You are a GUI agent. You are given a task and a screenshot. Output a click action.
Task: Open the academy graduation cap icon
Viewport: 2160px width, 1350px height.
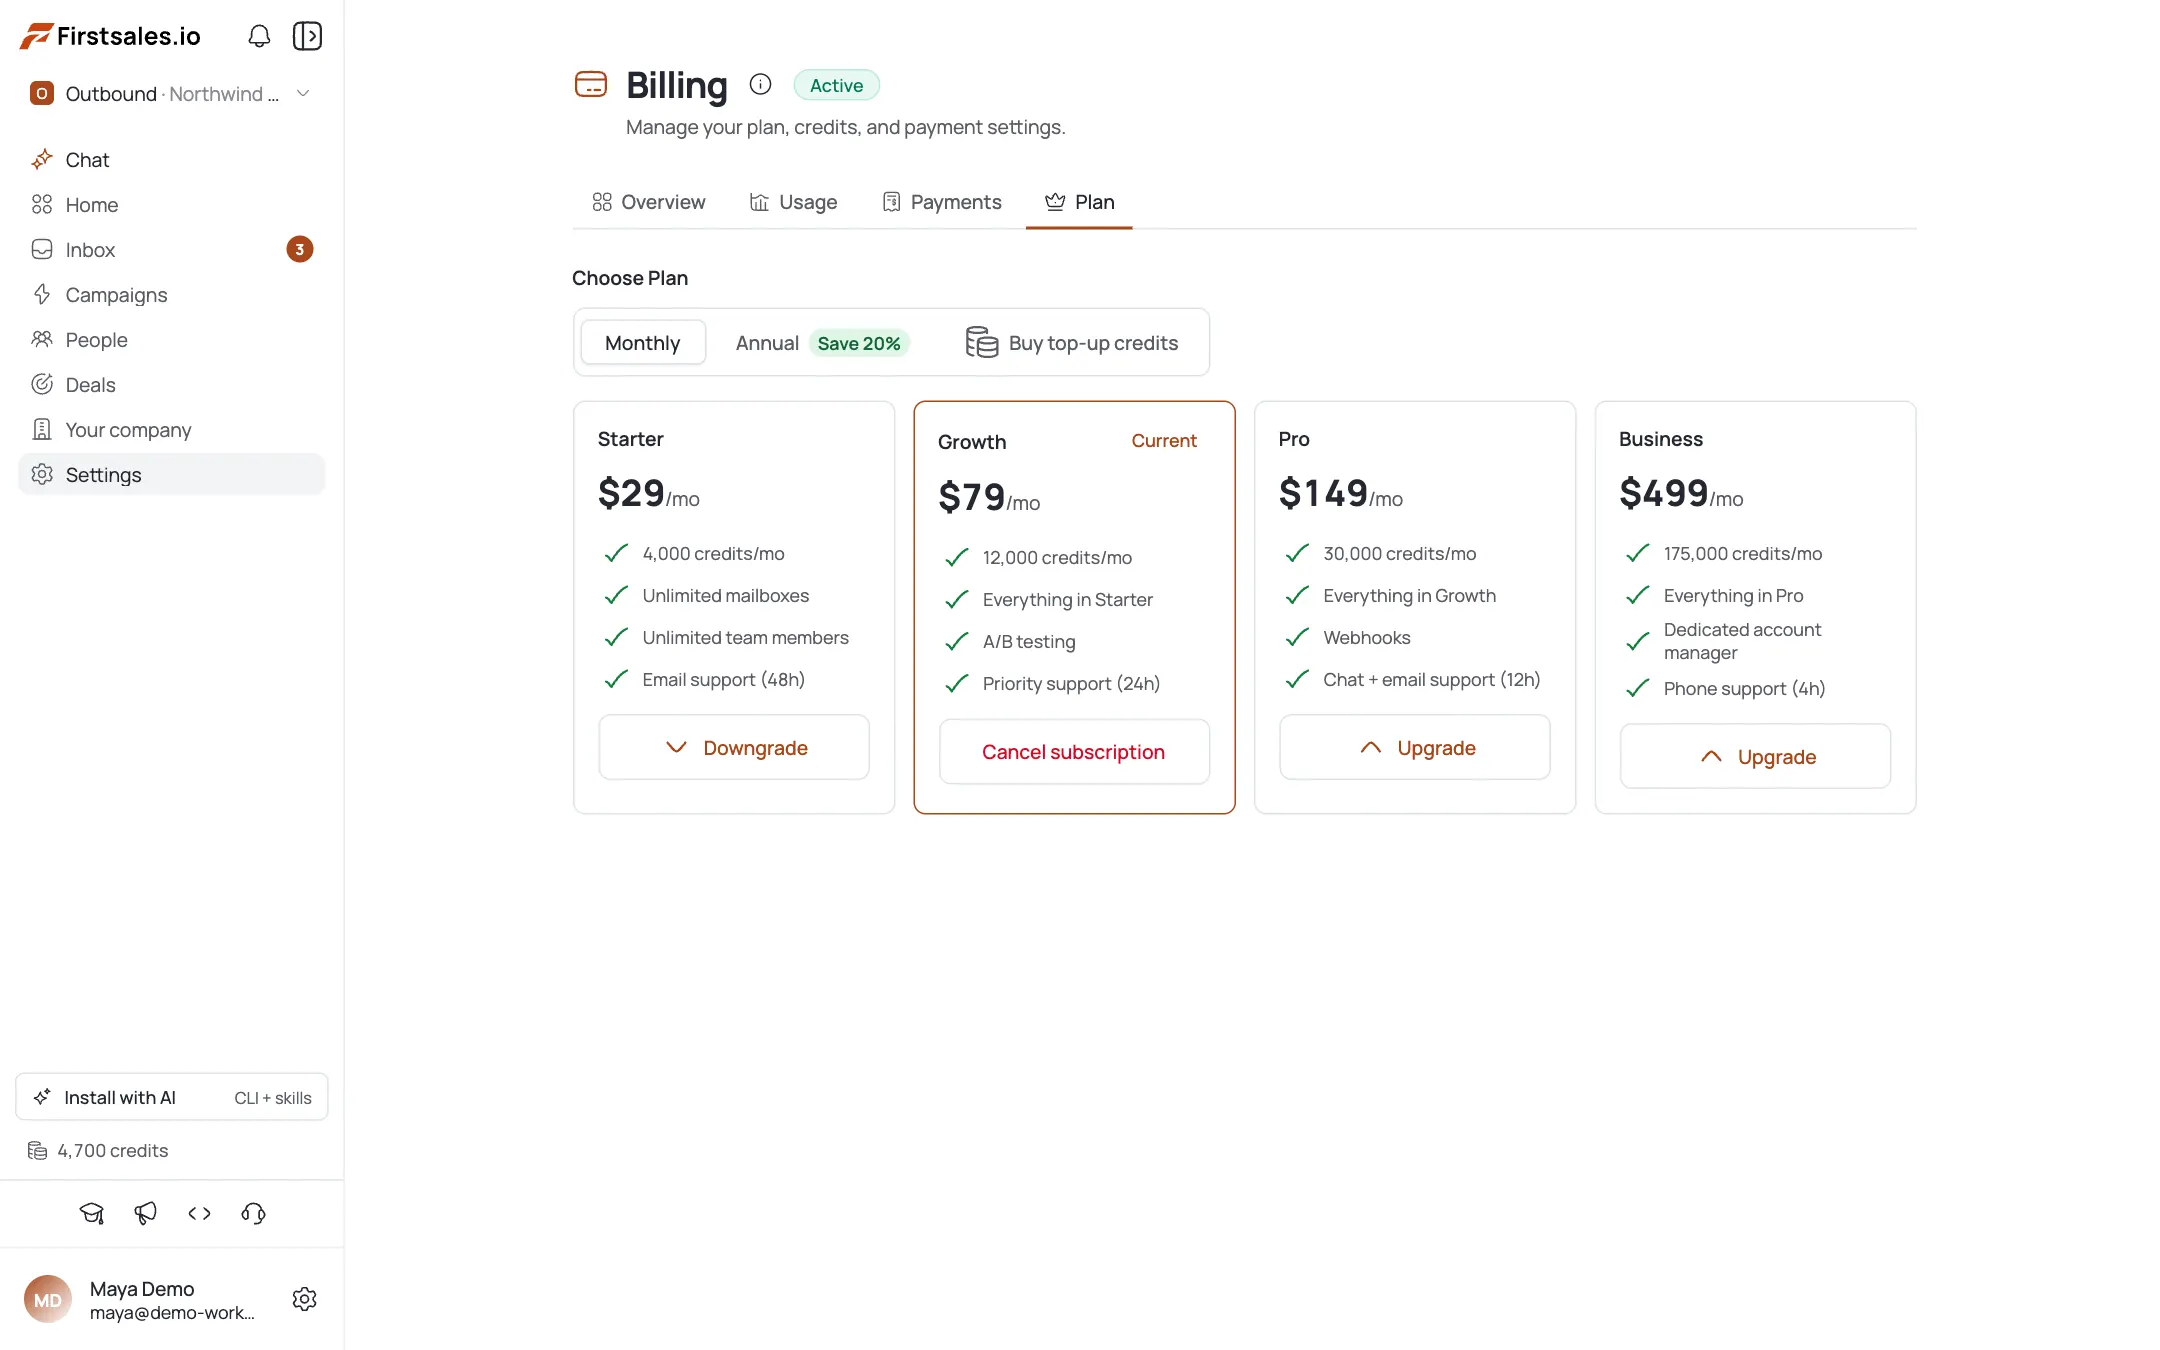92,1213
